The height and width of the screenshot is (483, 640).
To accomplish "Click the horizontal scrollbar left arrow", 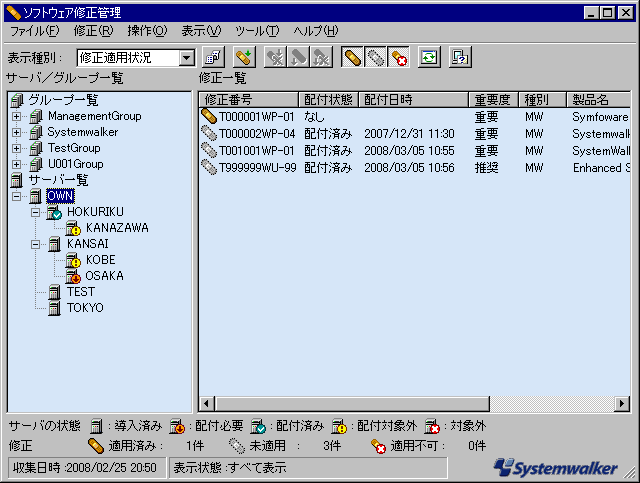I will [207, 404].
